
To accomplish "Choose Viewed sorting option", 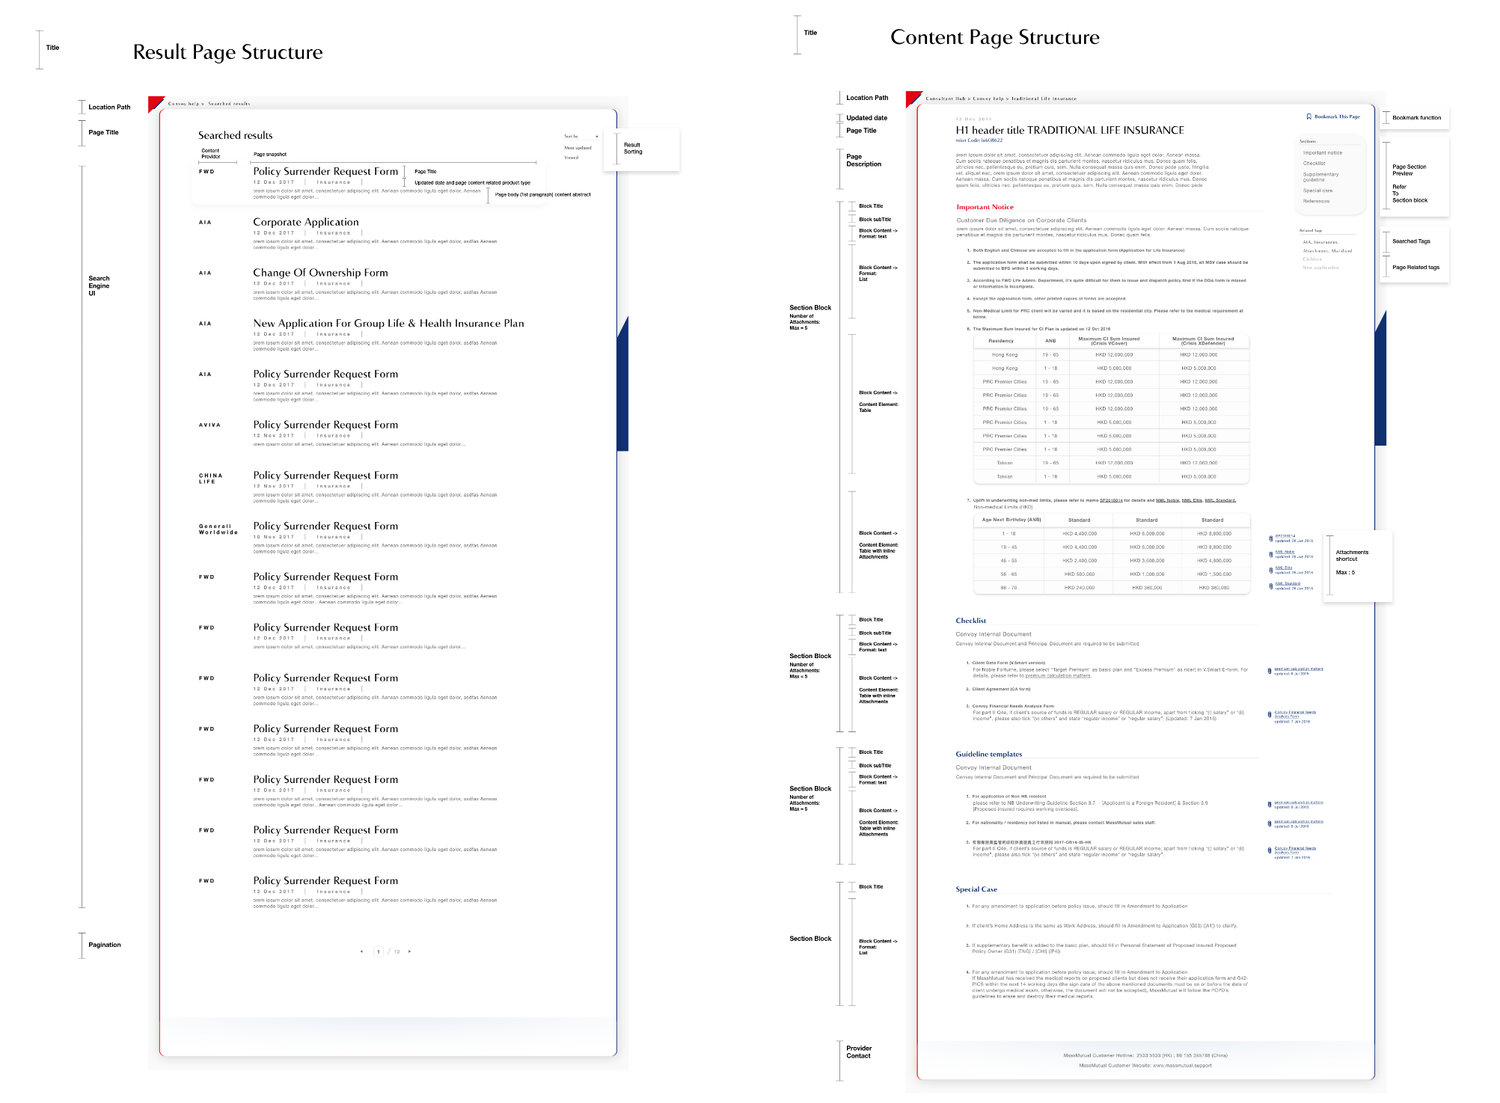I will click(x=571, y=157).
